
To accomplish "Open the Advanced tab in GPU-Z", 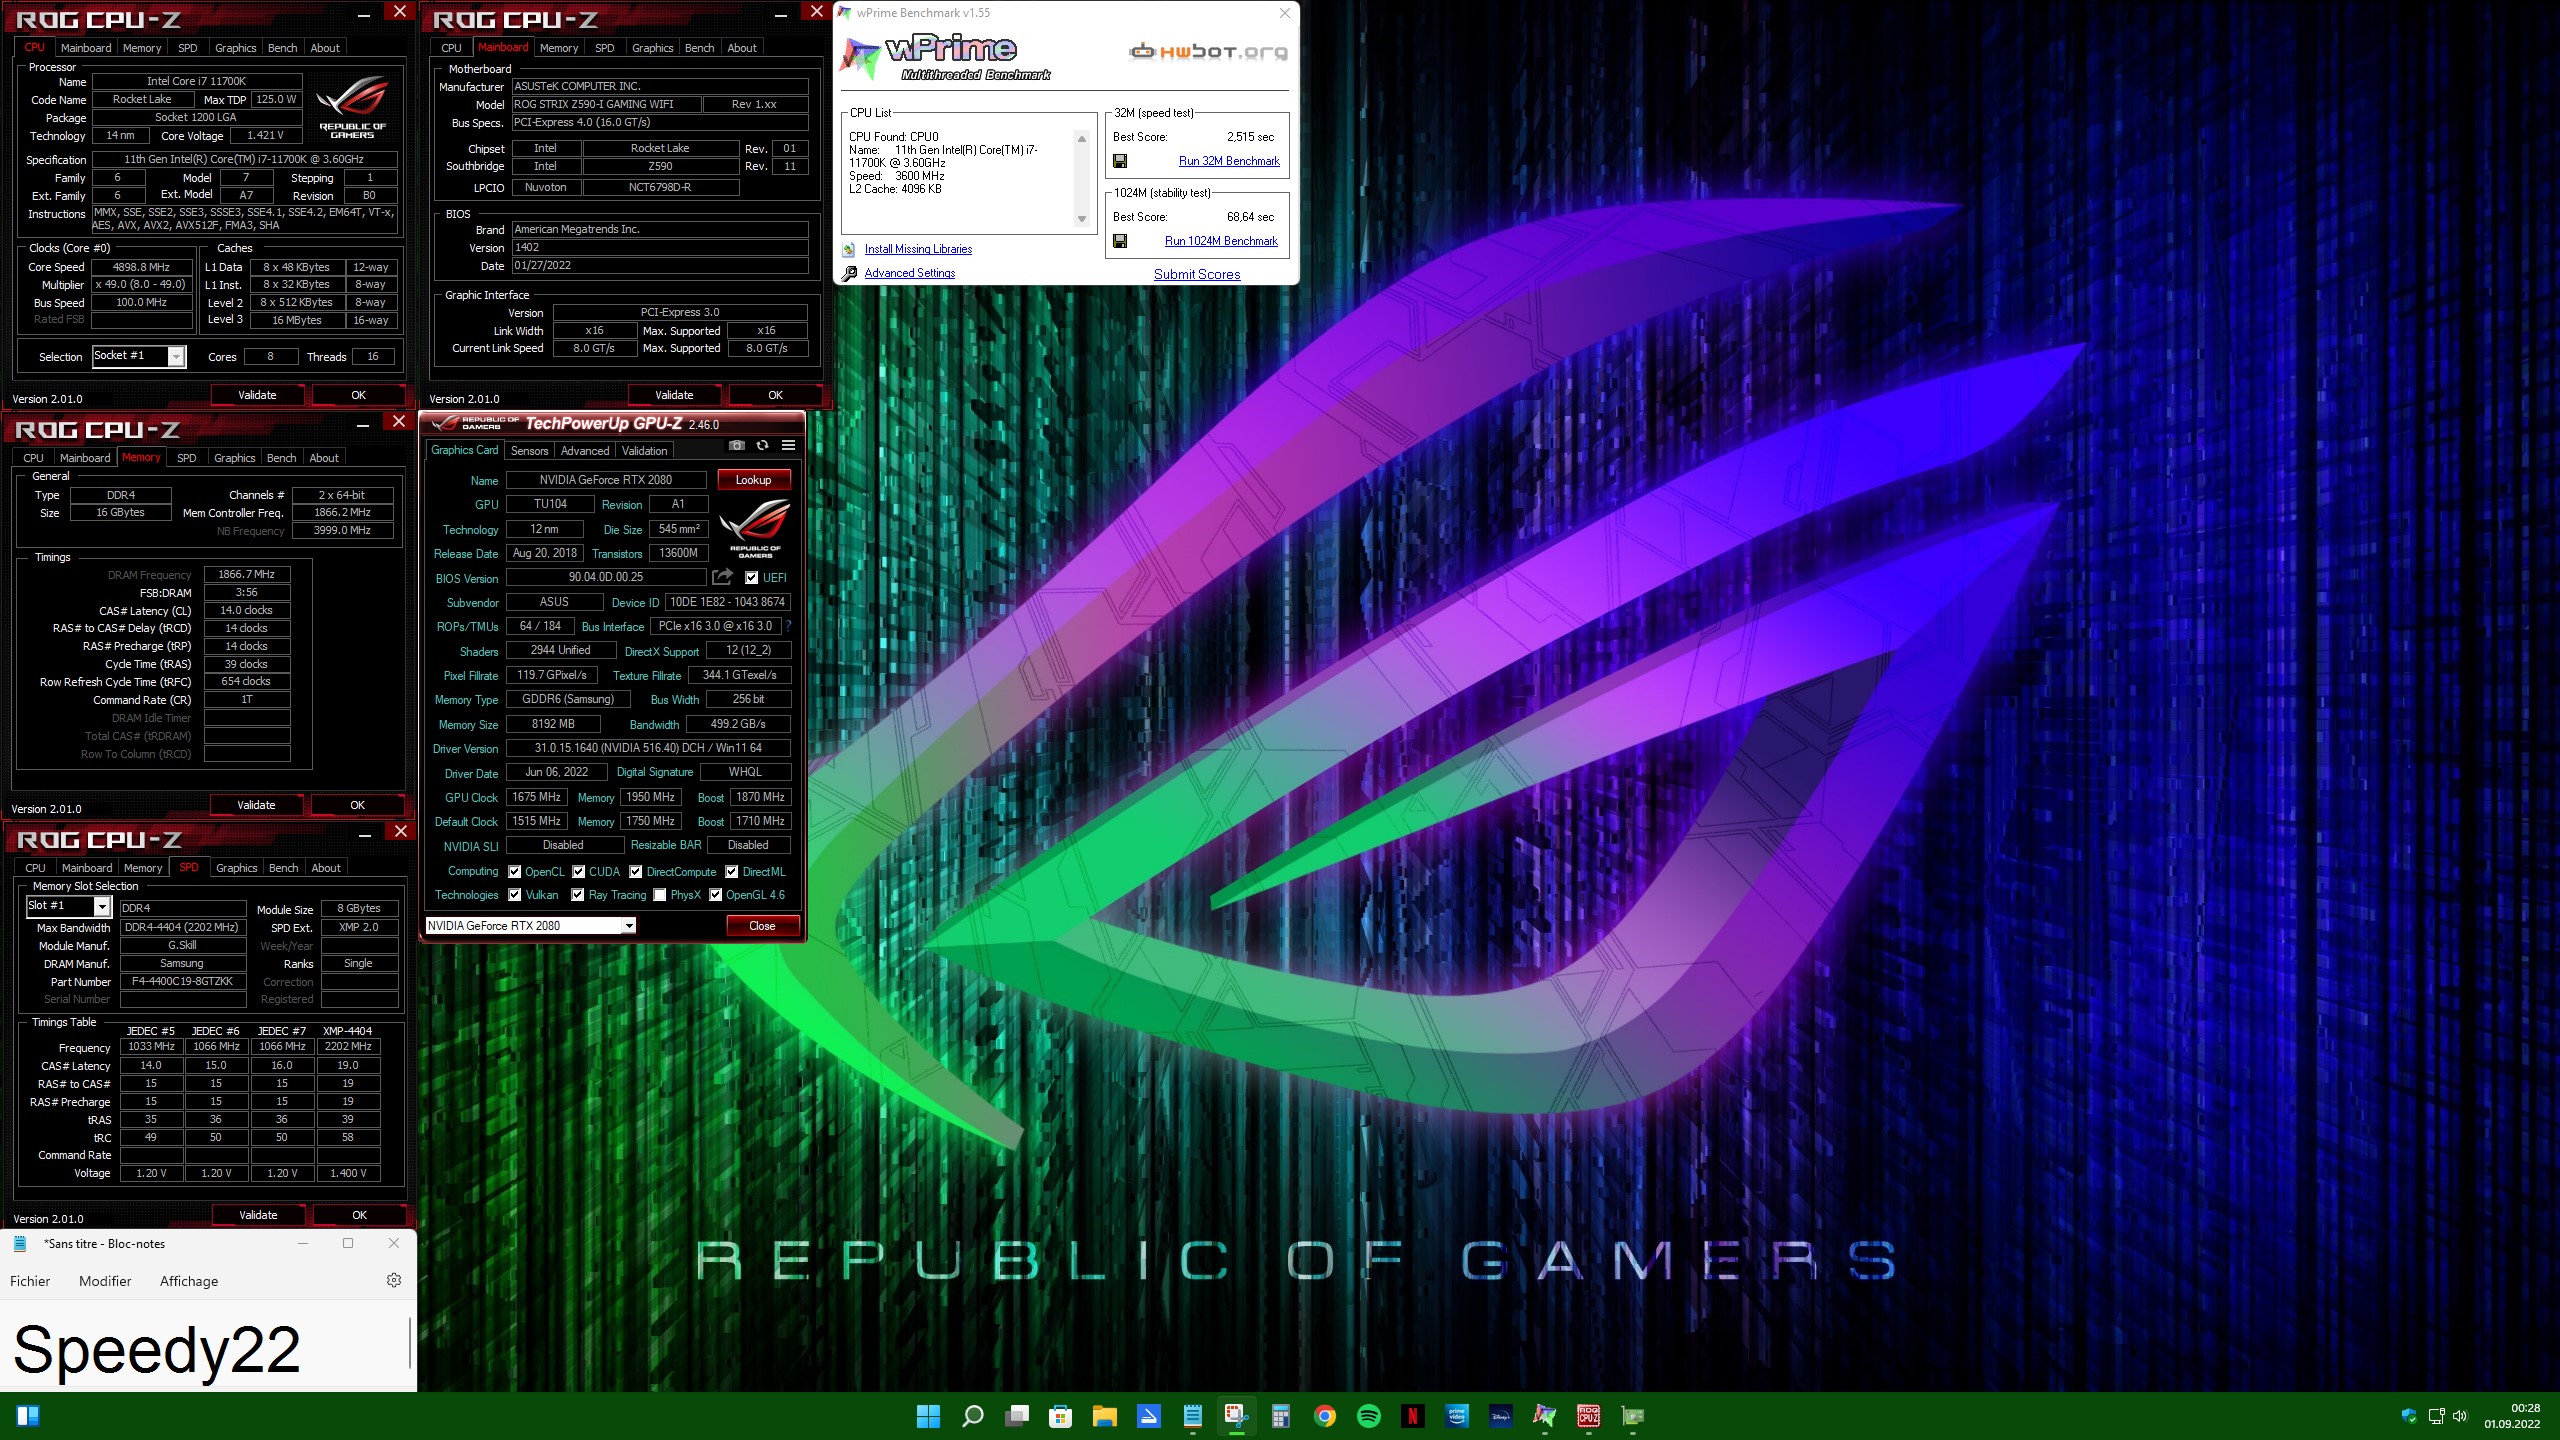I will [585, 451].
